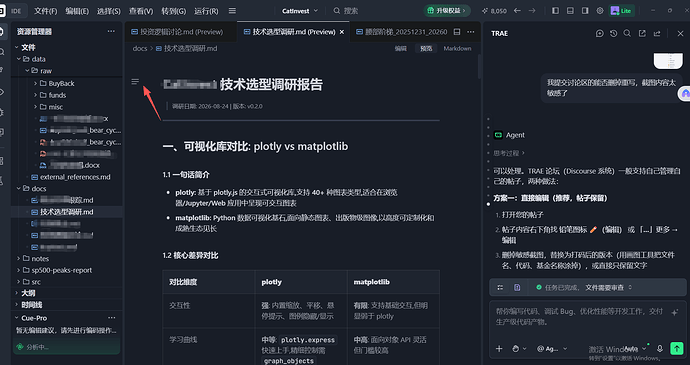Open the document outline icon beside title

click(x=135, y=81)
